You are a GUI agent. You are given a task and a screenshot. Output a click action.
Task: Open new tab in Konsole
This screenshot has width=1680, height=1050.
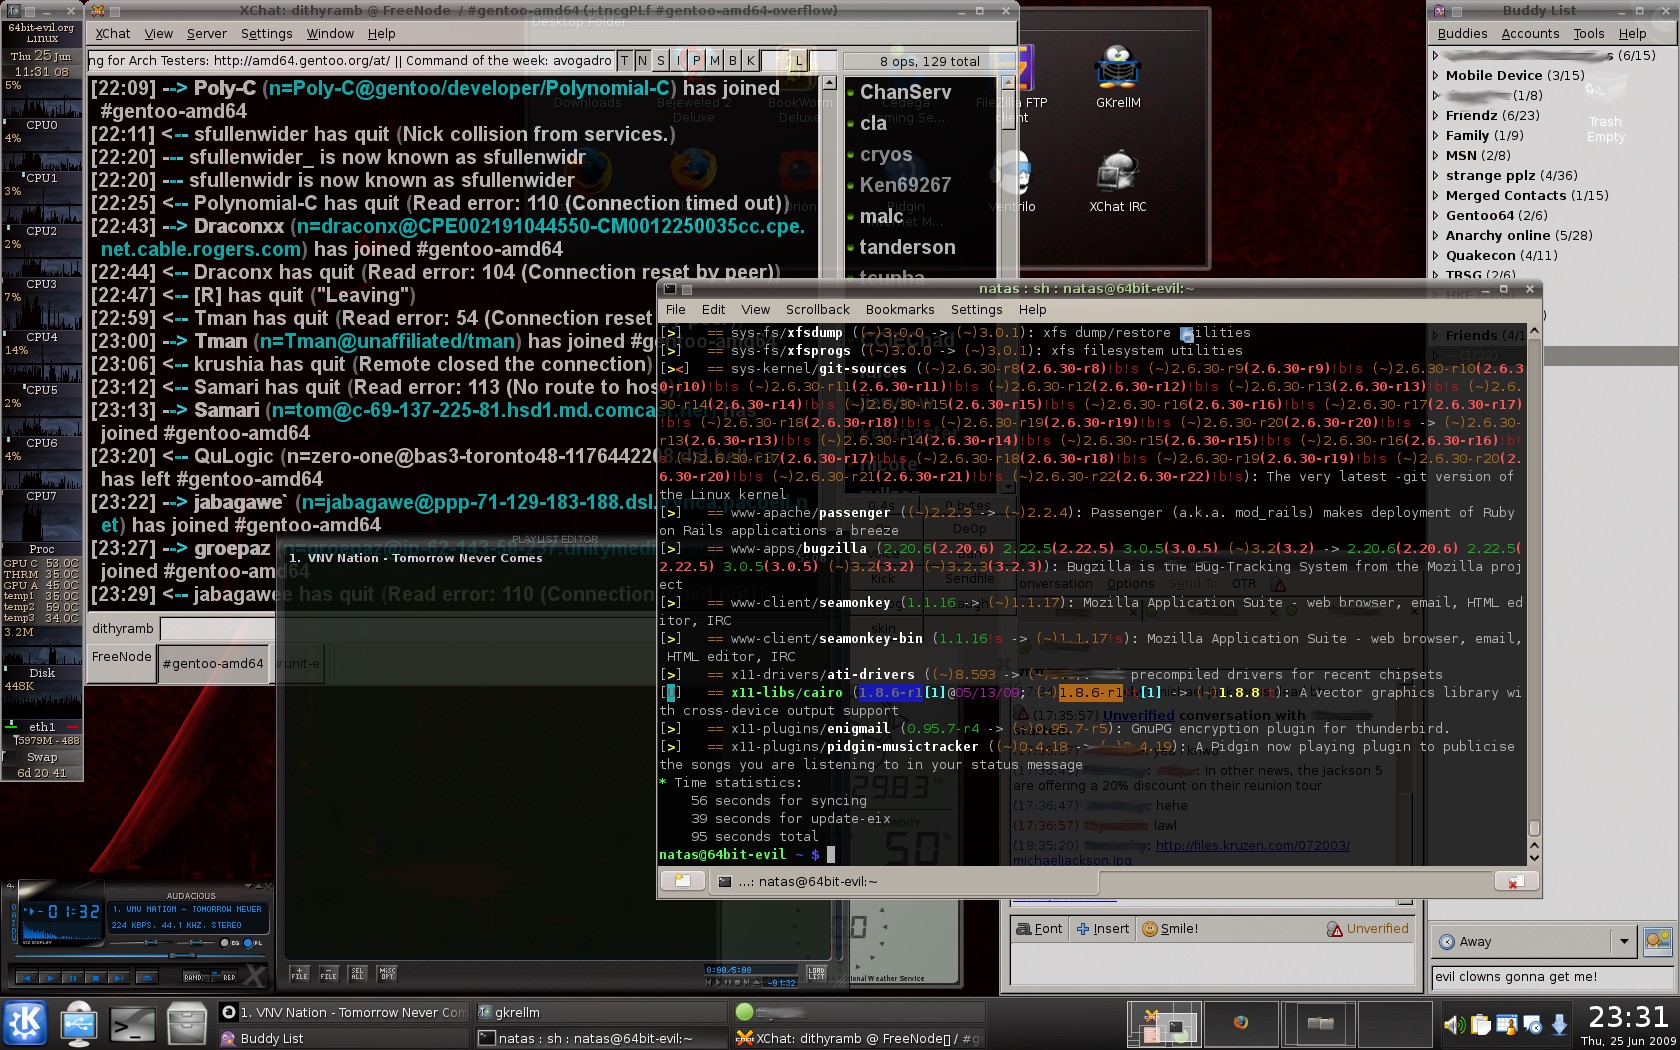(x=682, y=881)
